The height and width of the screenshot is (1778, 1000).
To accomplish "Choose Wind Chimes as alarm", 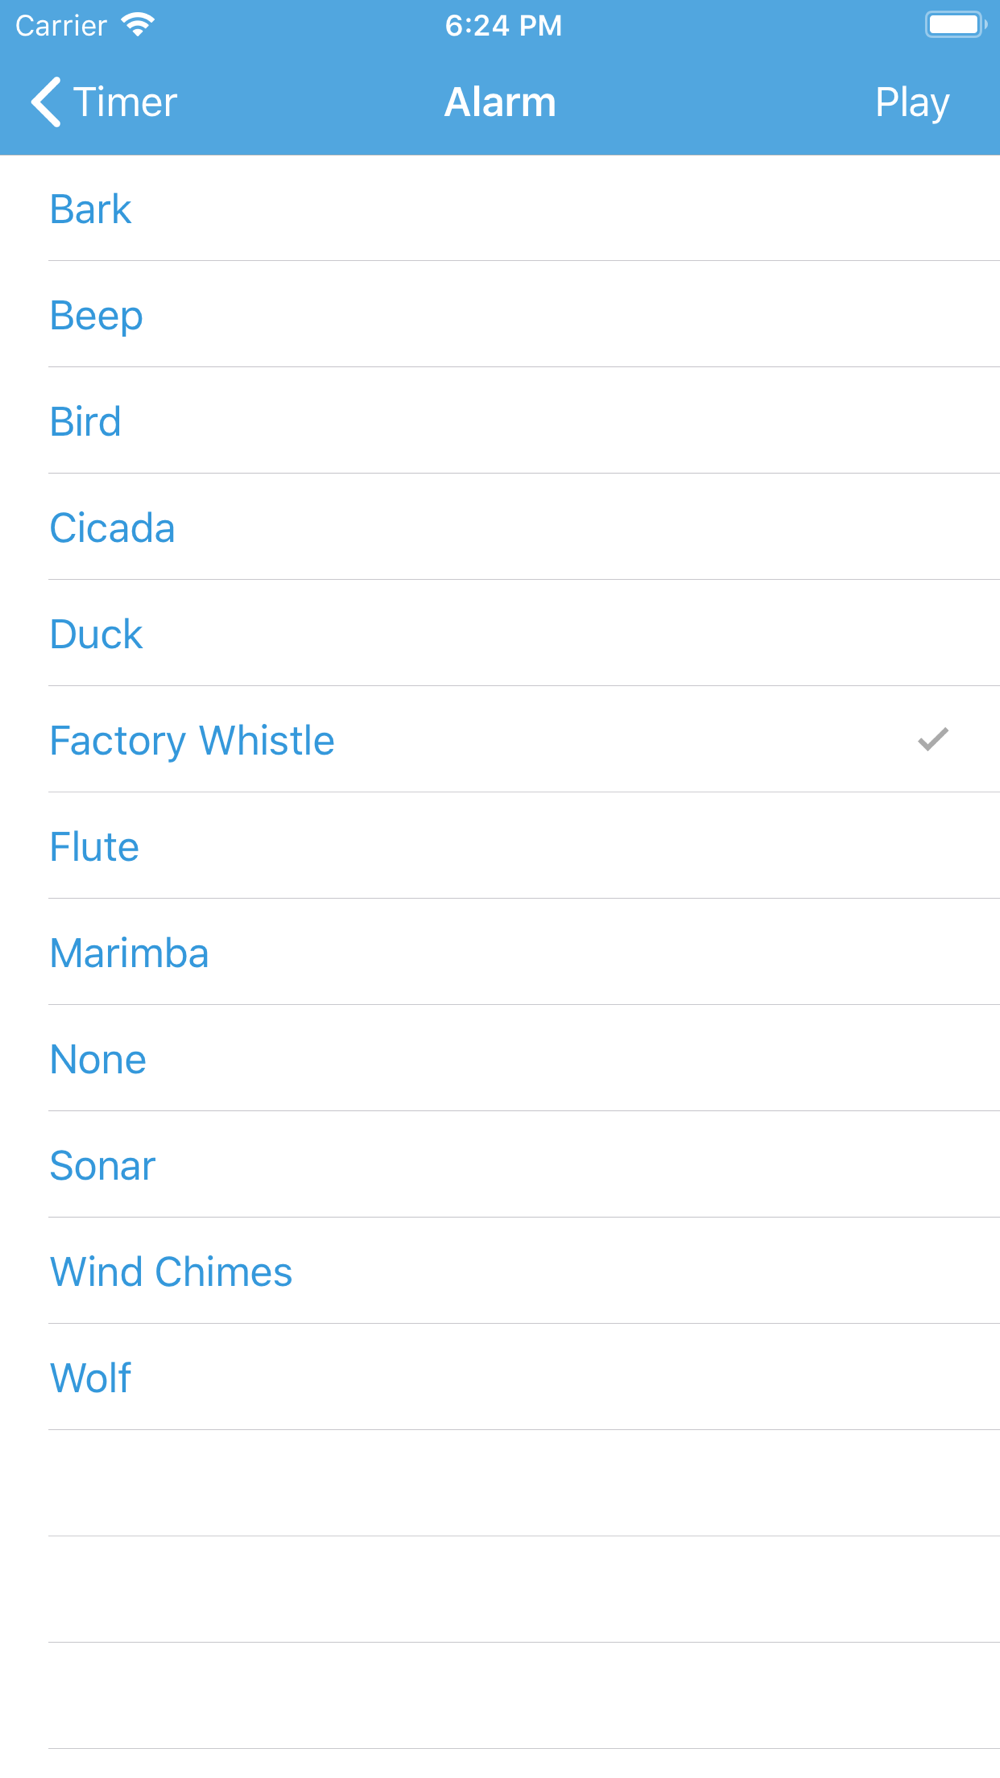I will 500,1271.
